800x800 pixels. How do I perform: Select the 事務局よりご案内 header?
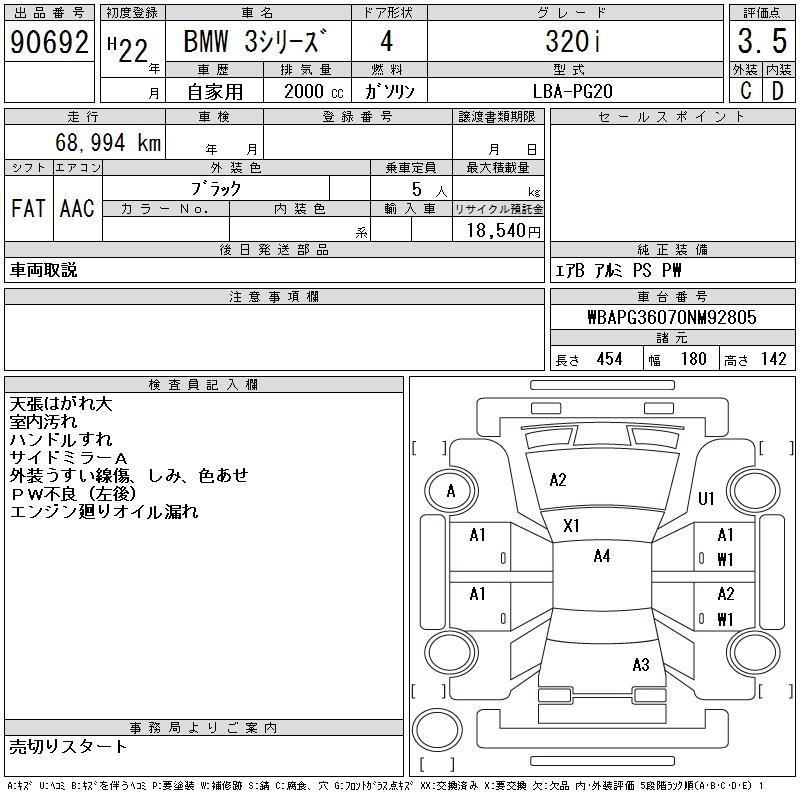click(x=203, y=728)
